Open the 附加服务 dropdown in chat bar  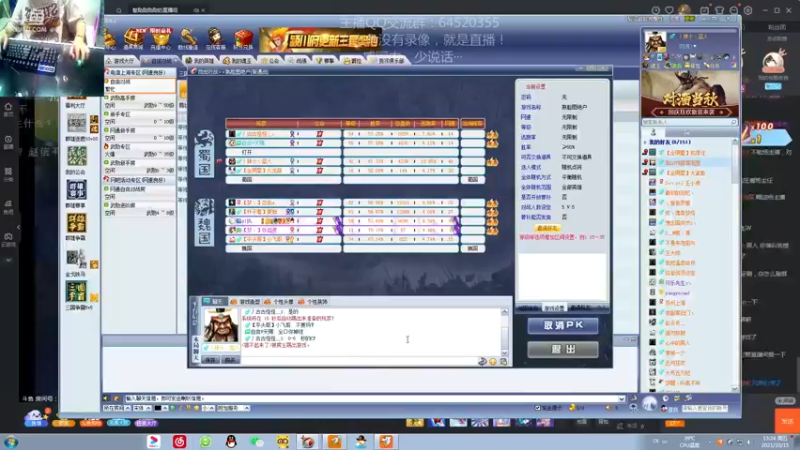point(233,408)
